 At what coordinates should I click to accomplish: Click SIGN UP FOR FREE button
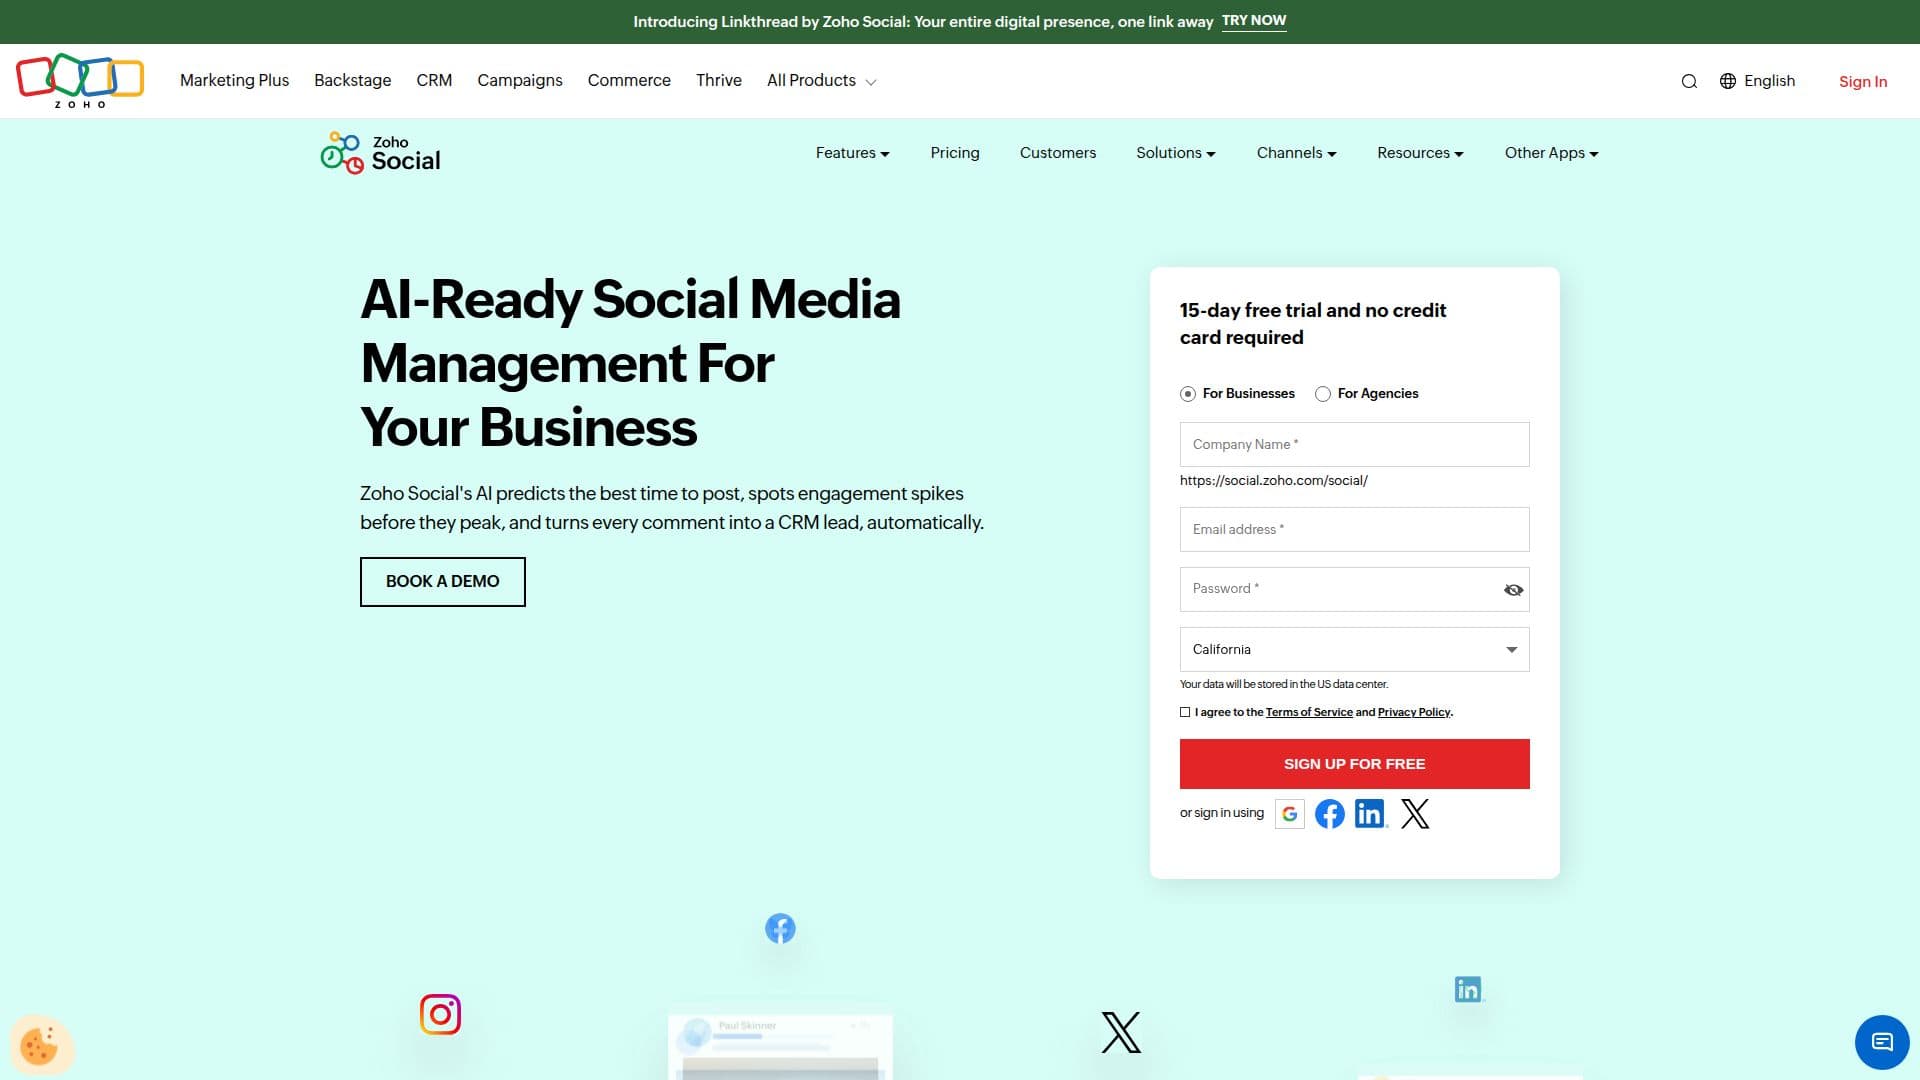pyautogui.click(x=1354, y=764)
